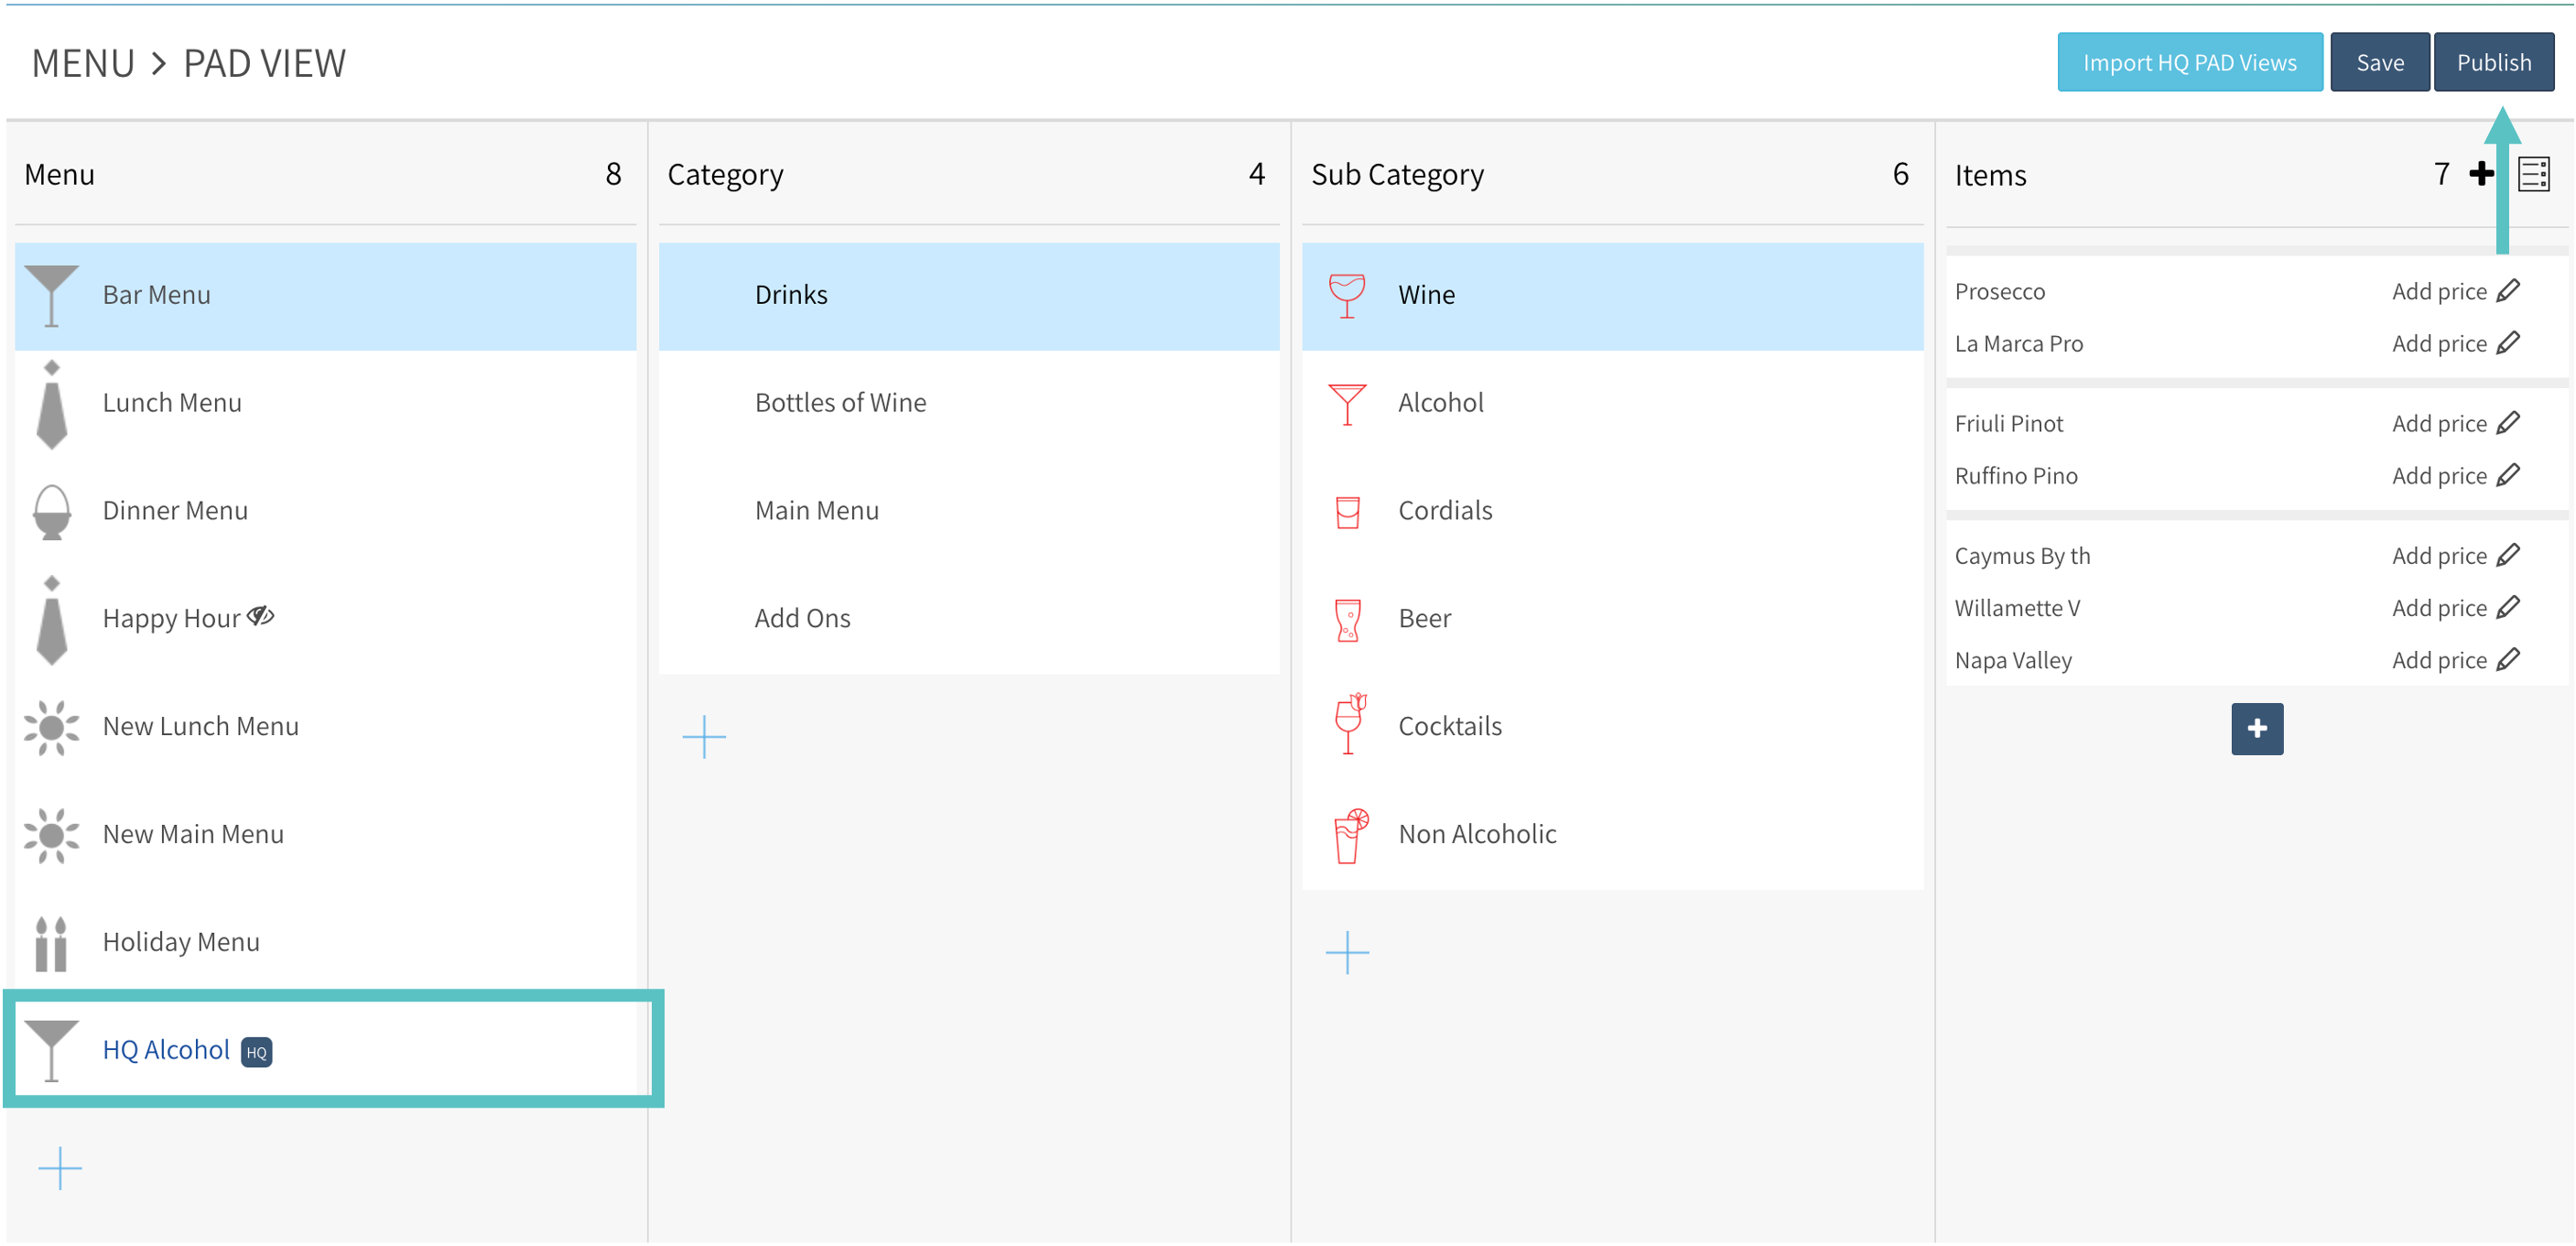This screenshot has width=2576, height=1246.
Task: Select the Non Alcoholic sub category
Action: point(1476,834)
